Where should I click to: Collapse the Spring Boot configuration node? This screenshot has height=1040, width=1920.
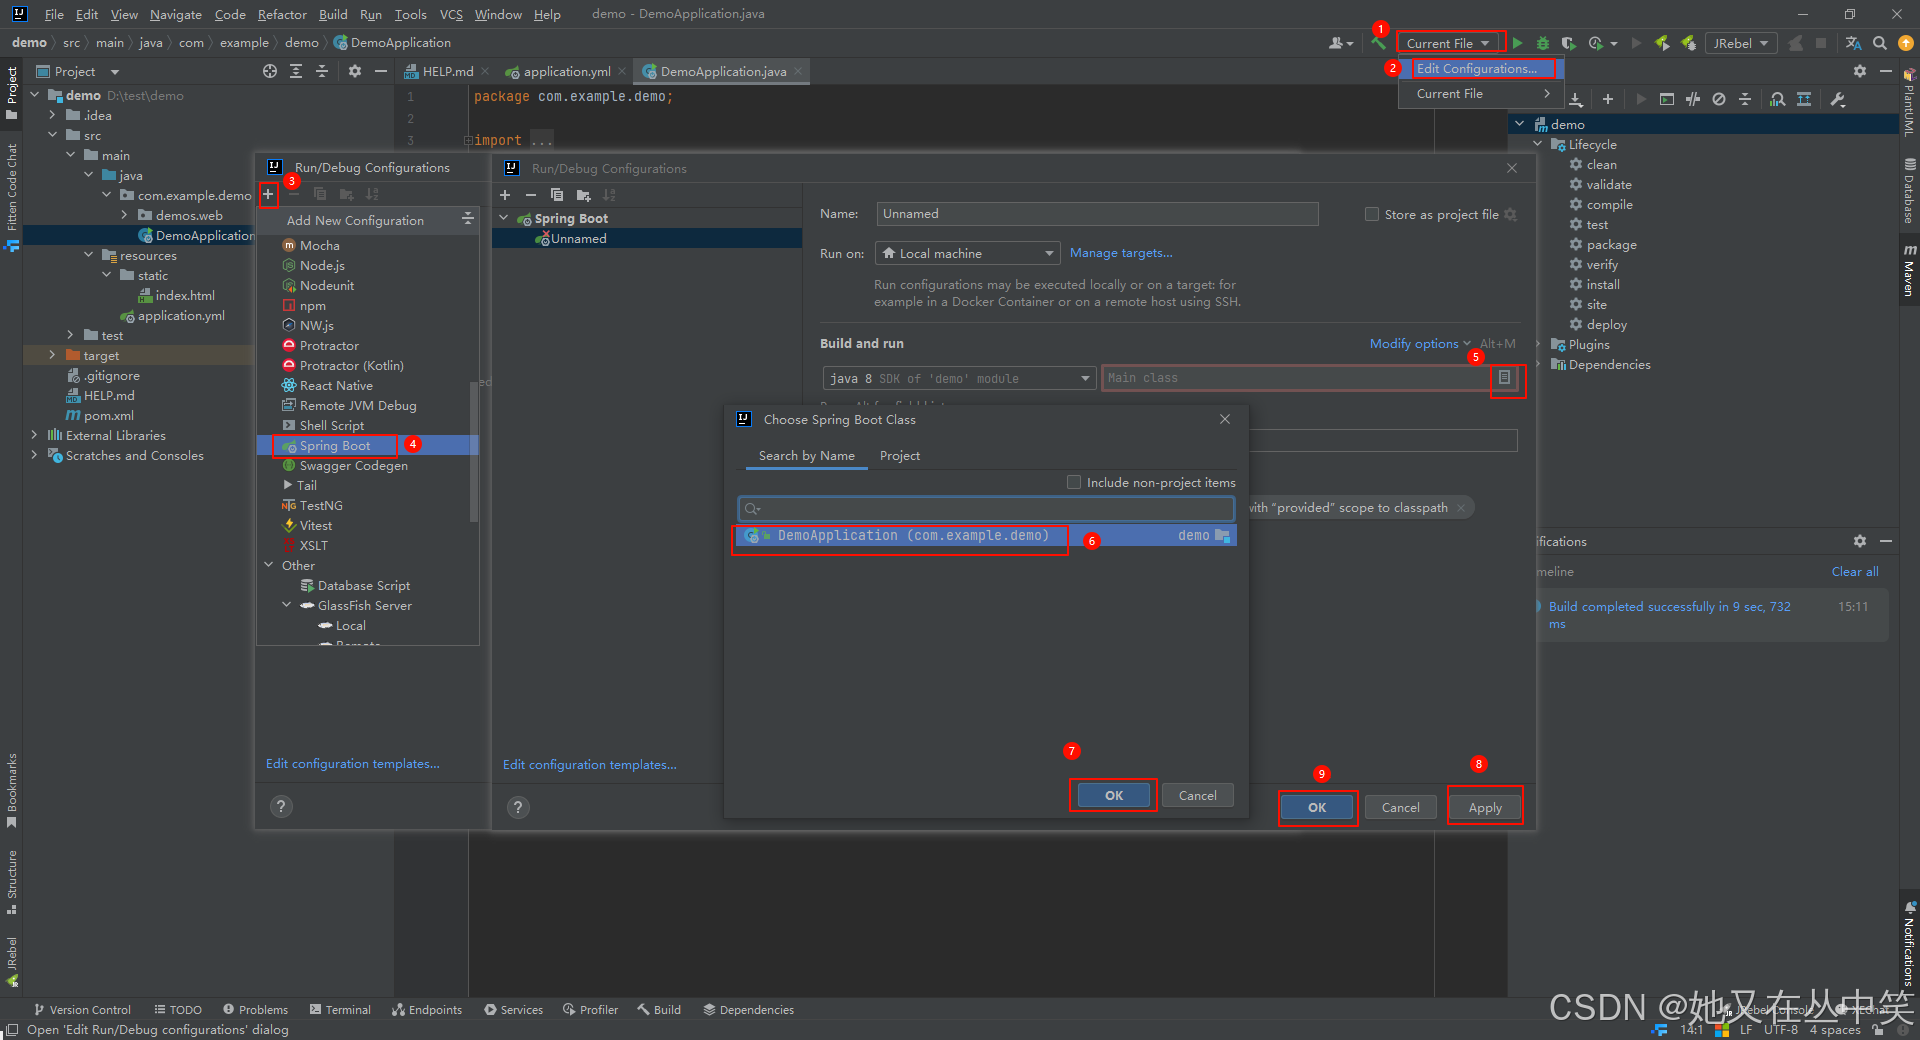[x=505, y=218]
